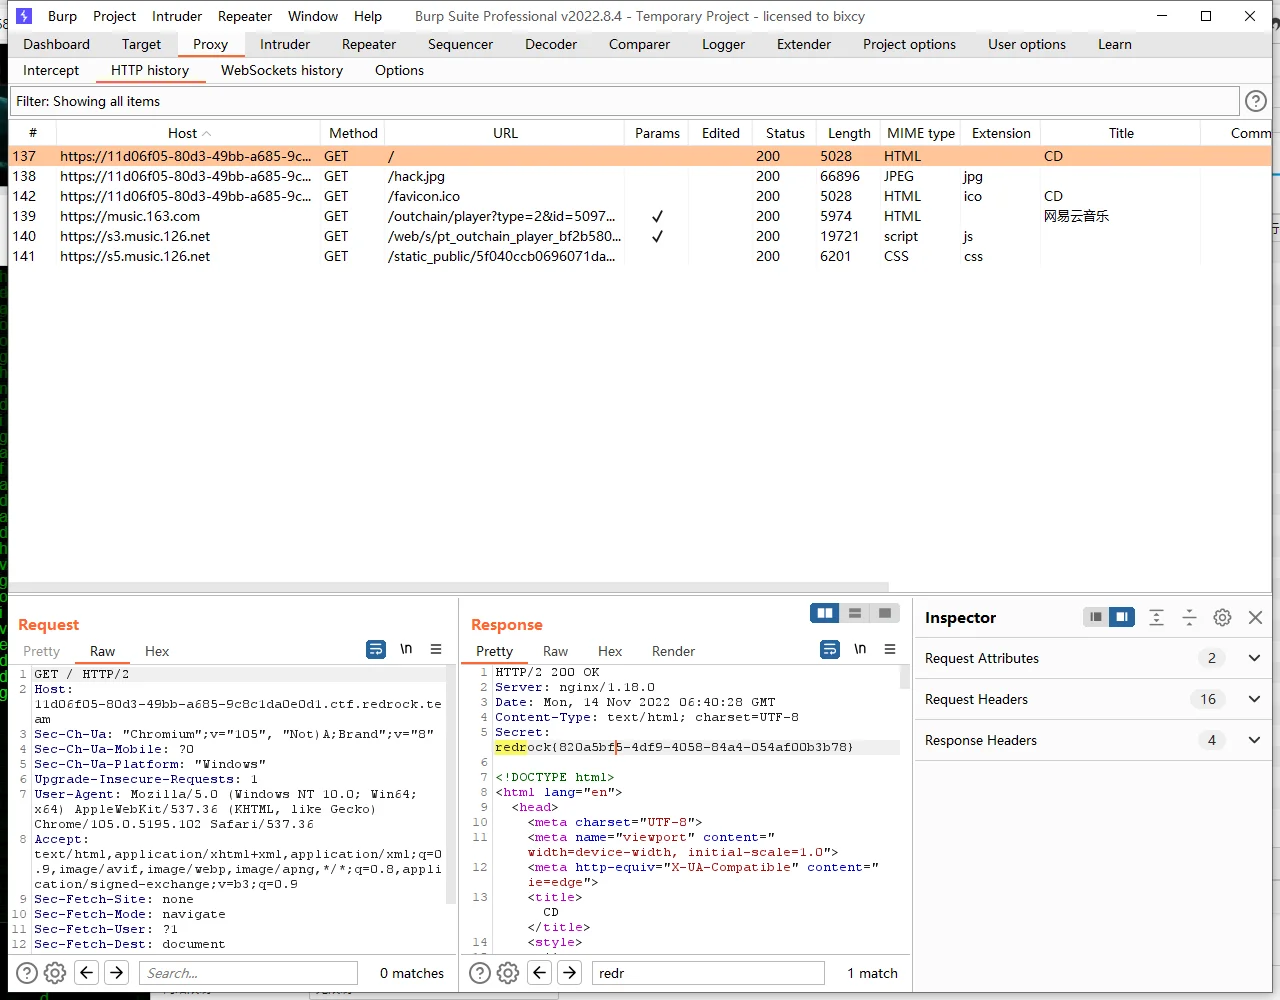Switch to top/bottom request-response layout
This screenshot has height=1000, width=1280.
(855, 613)
